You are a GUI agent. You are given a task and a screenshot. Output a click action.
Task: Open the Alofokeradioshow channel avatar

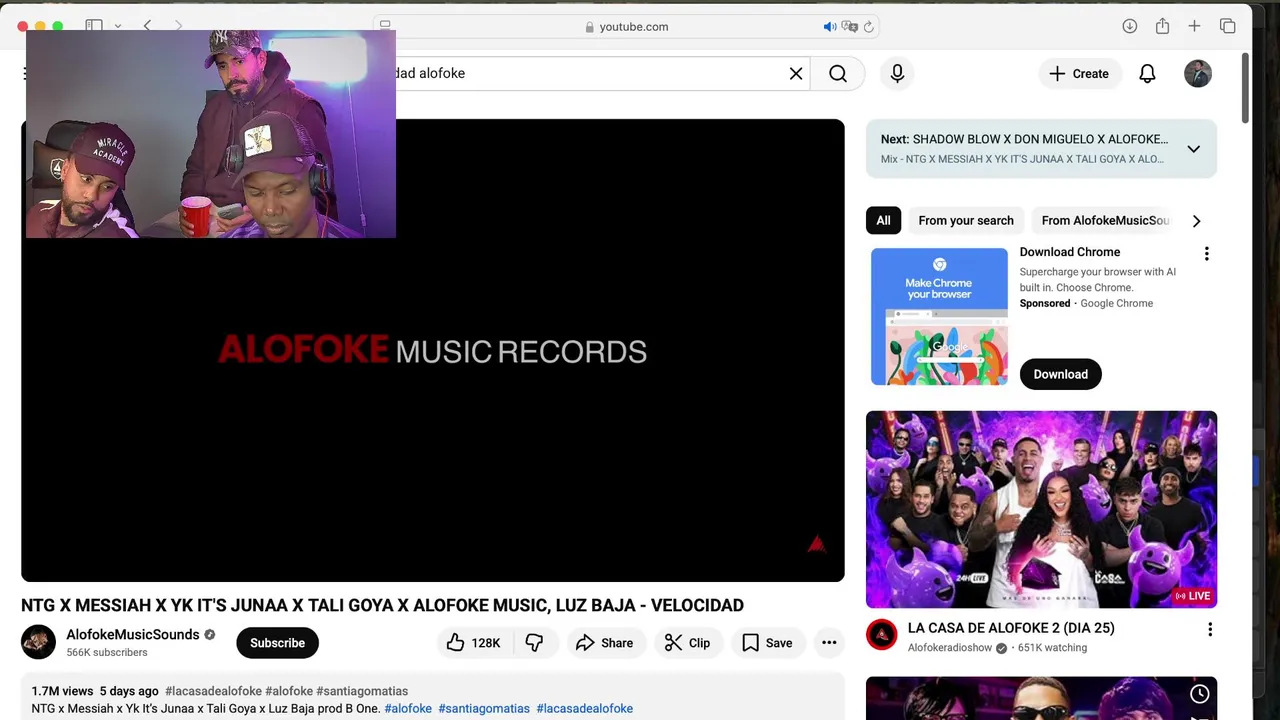(x=881, y=635)
